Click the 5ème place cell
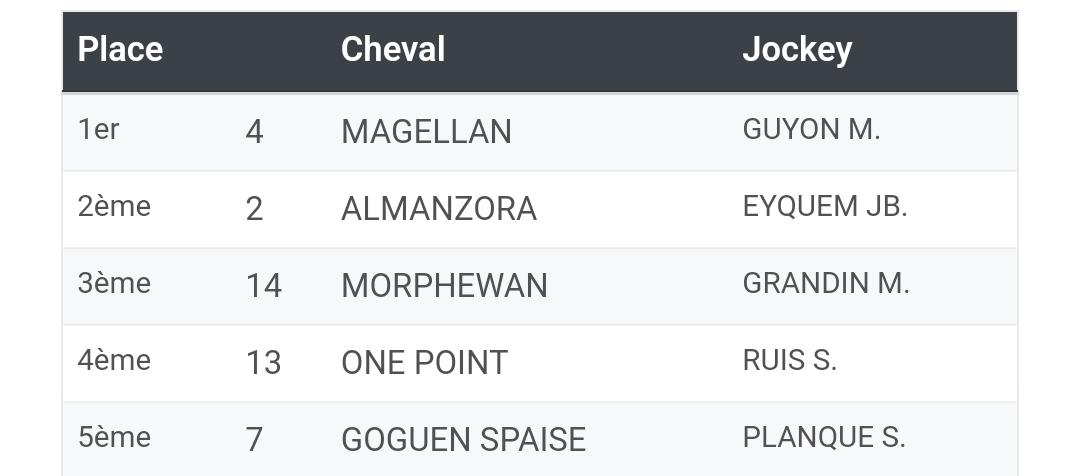Screen dimensions: 1080x476 pos(114,437)
